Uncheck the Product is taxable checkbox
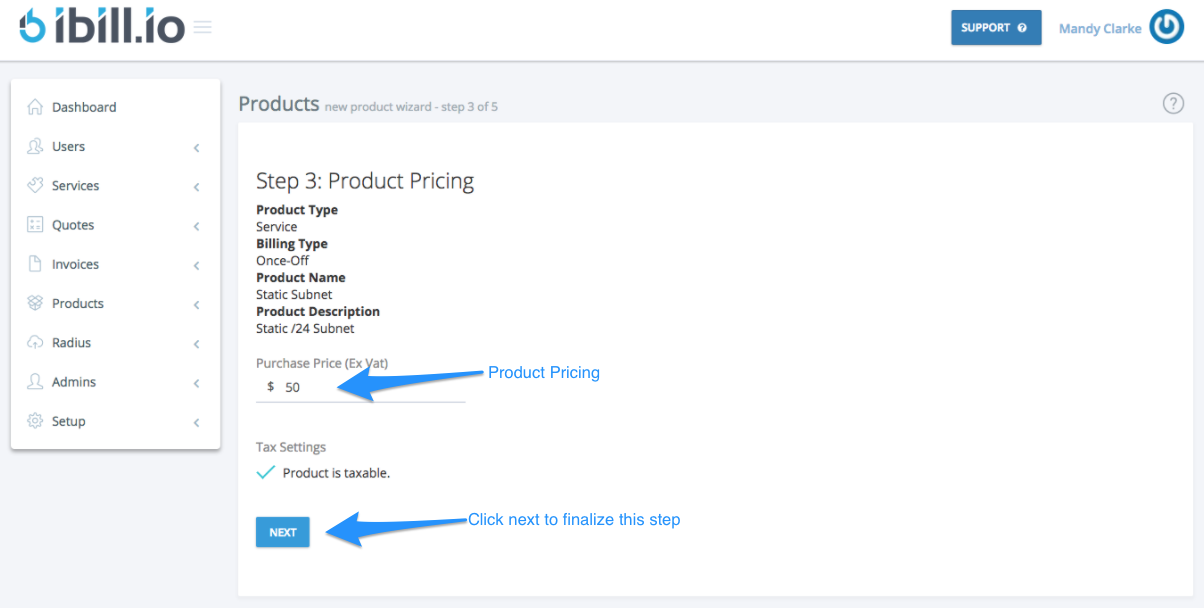The height and width of the screenshot is (608, 1204). pyautogui.click(x=266, y=471)
